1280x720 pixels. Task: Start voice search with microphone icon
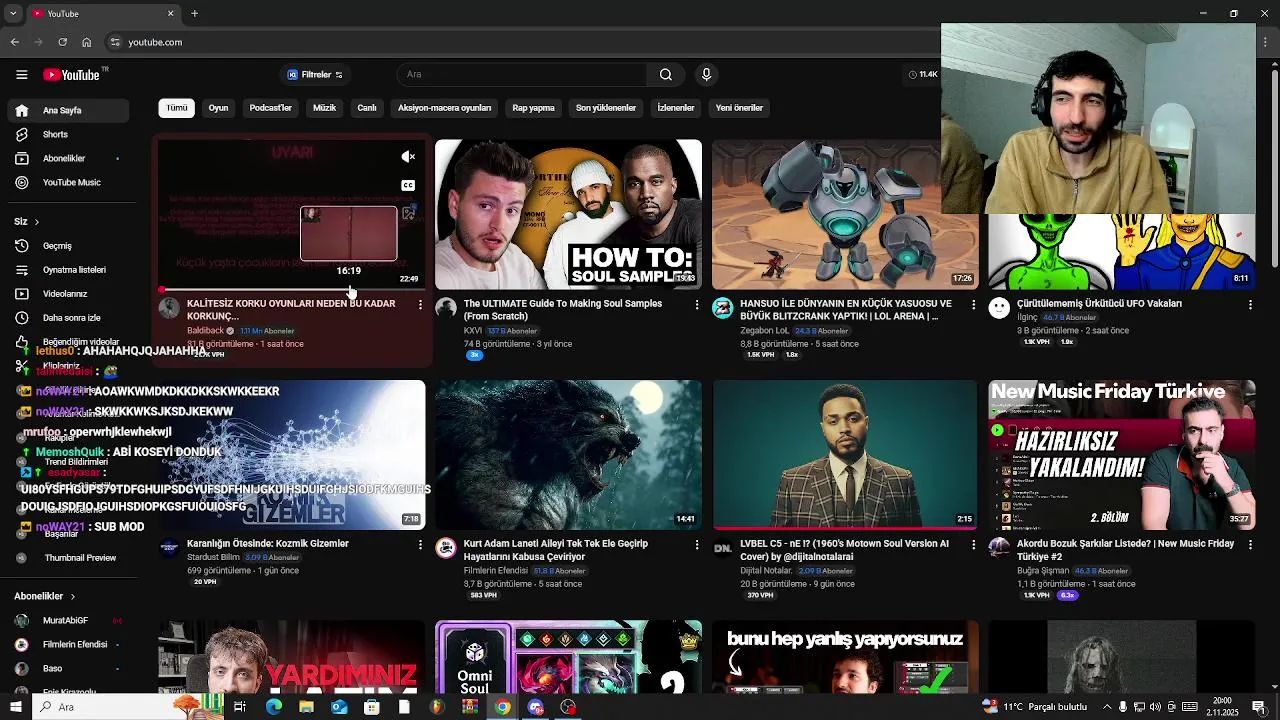pyautogui.click(x=706, y=75)
